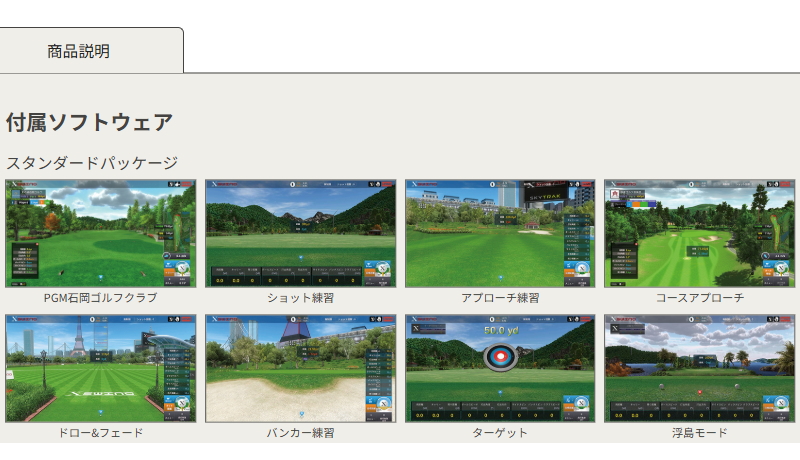Click the PGM石岡ゴルフクラブ screenshot thumbnail
This screenshot has height=460, width=800.
(x=101, y=233)
